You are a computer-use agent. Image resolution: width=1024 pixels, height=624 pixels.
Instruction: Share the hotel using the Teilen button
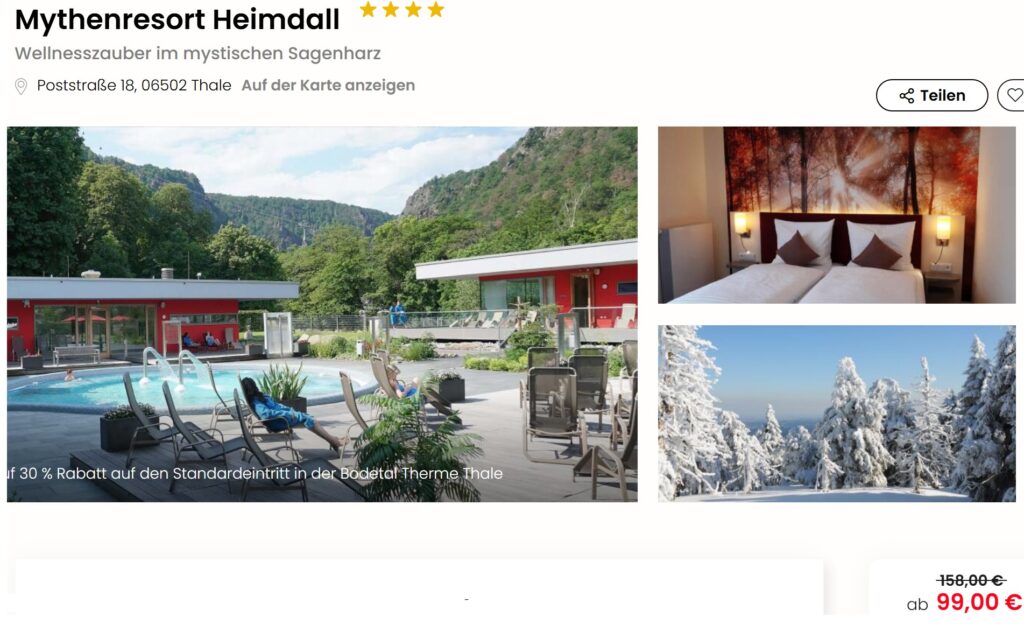pos(932,95)
